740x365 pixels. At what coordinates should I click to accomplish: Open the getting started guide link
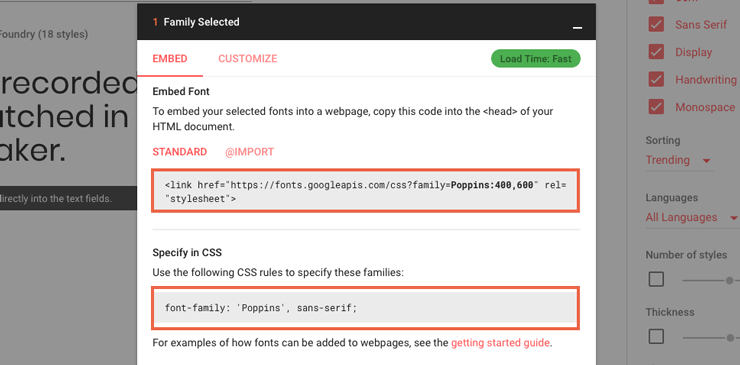click(x=500, y=343)
